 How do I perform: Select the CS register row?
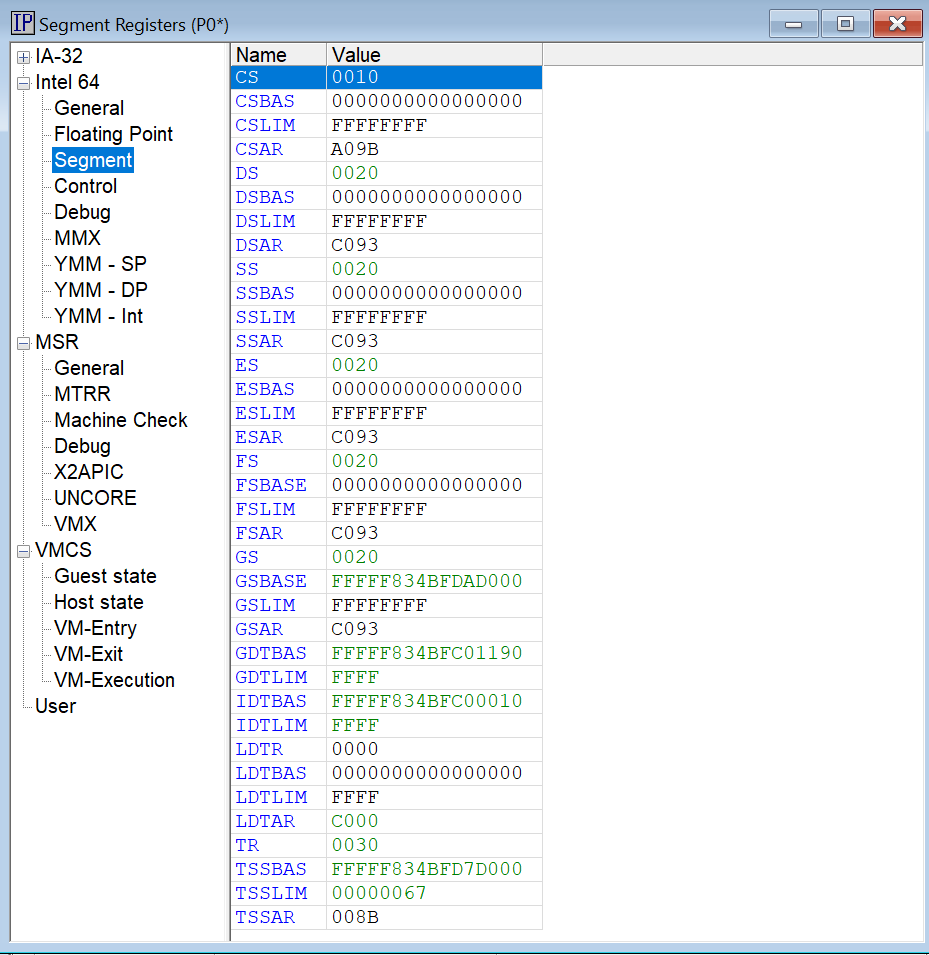[386, 77]
